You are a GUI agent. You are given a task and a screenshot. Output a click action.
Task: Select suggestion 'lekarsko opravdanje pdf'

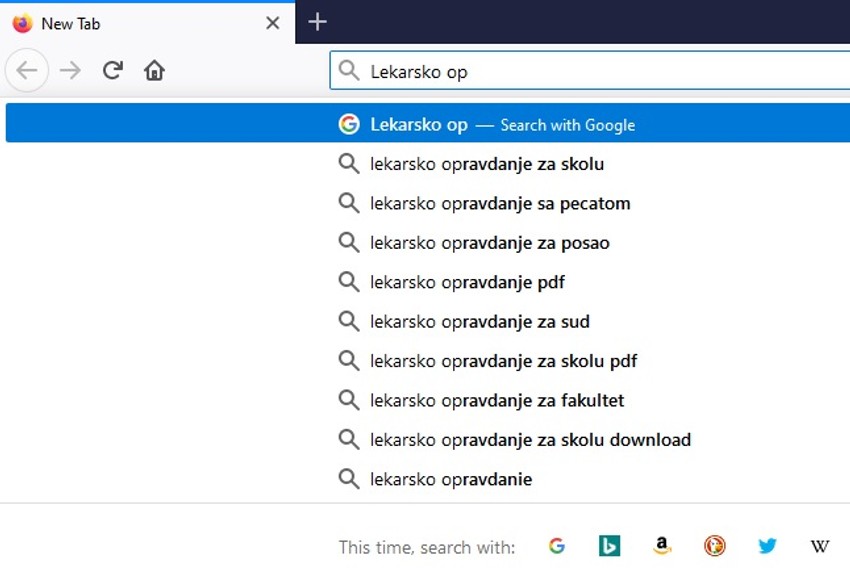pyautogui.click(x=467, y=282)
